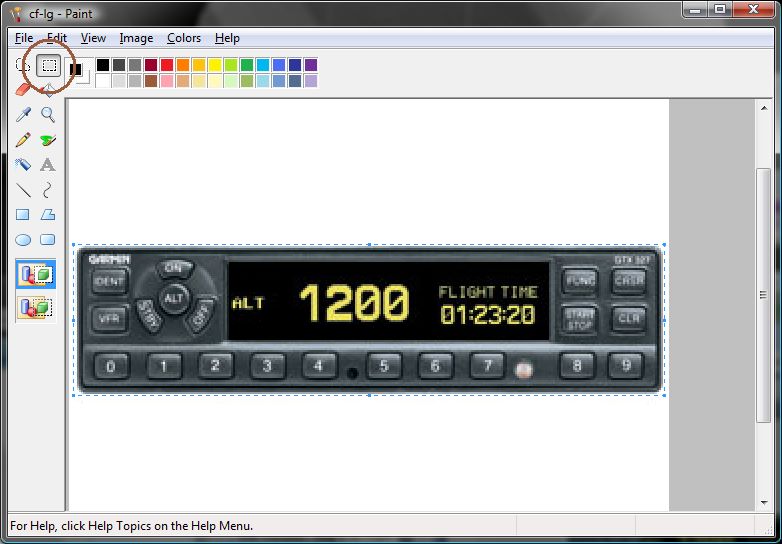The height and width of the screenshot is (544, 782).
Task: Maximize the Paint window
Action: 720,9
